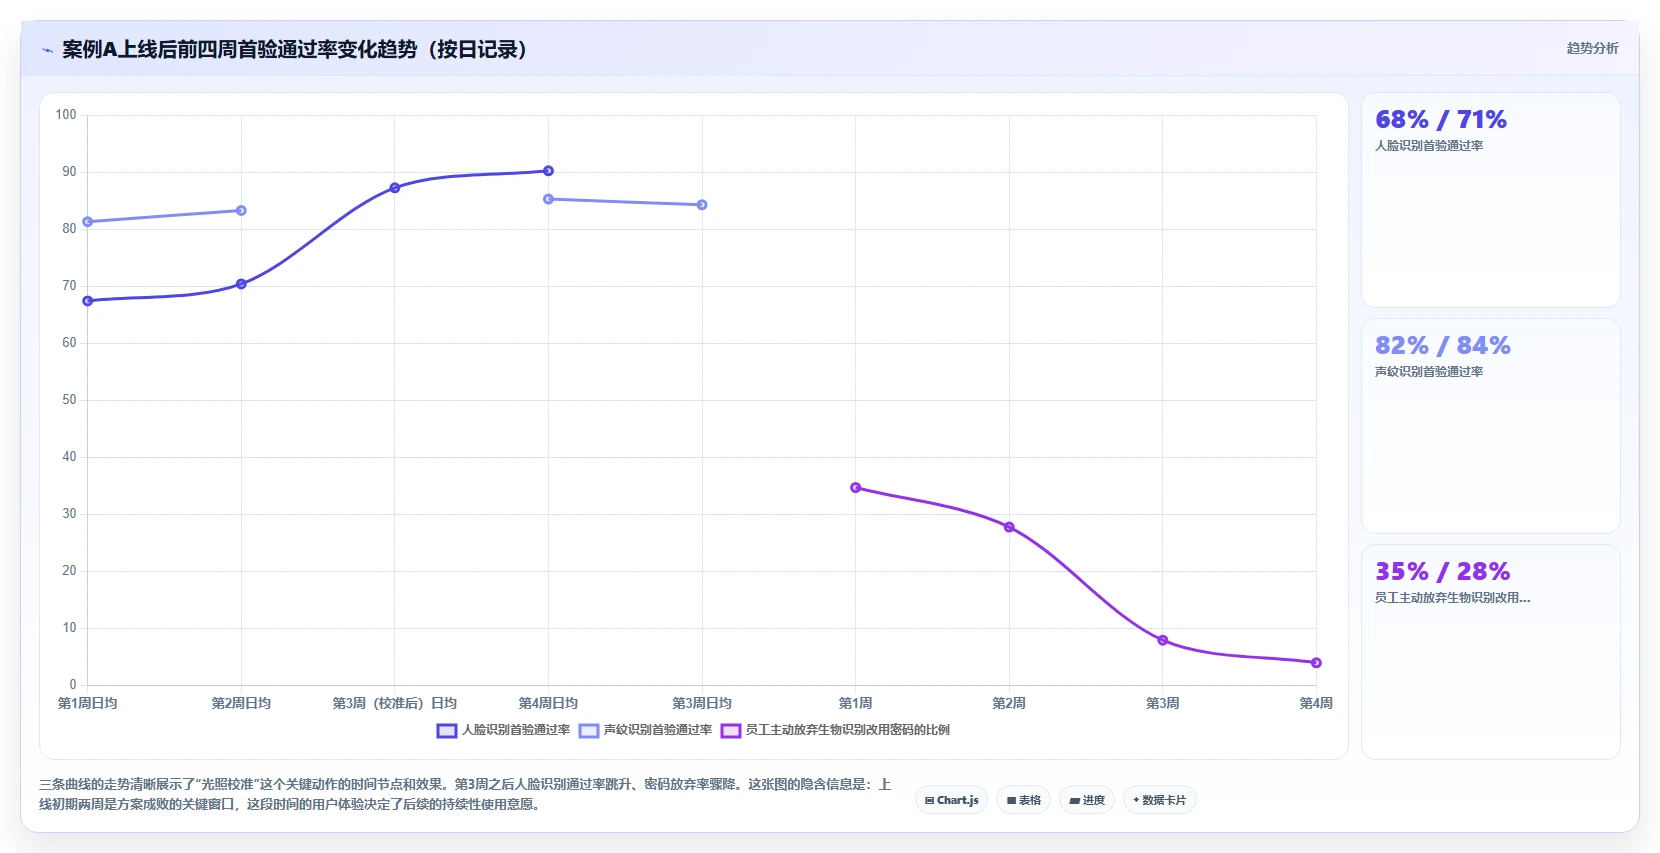This screenshot has height=853, width=1660.
Task: Click the x-axis label 第1周
Action: coord(855,704)
